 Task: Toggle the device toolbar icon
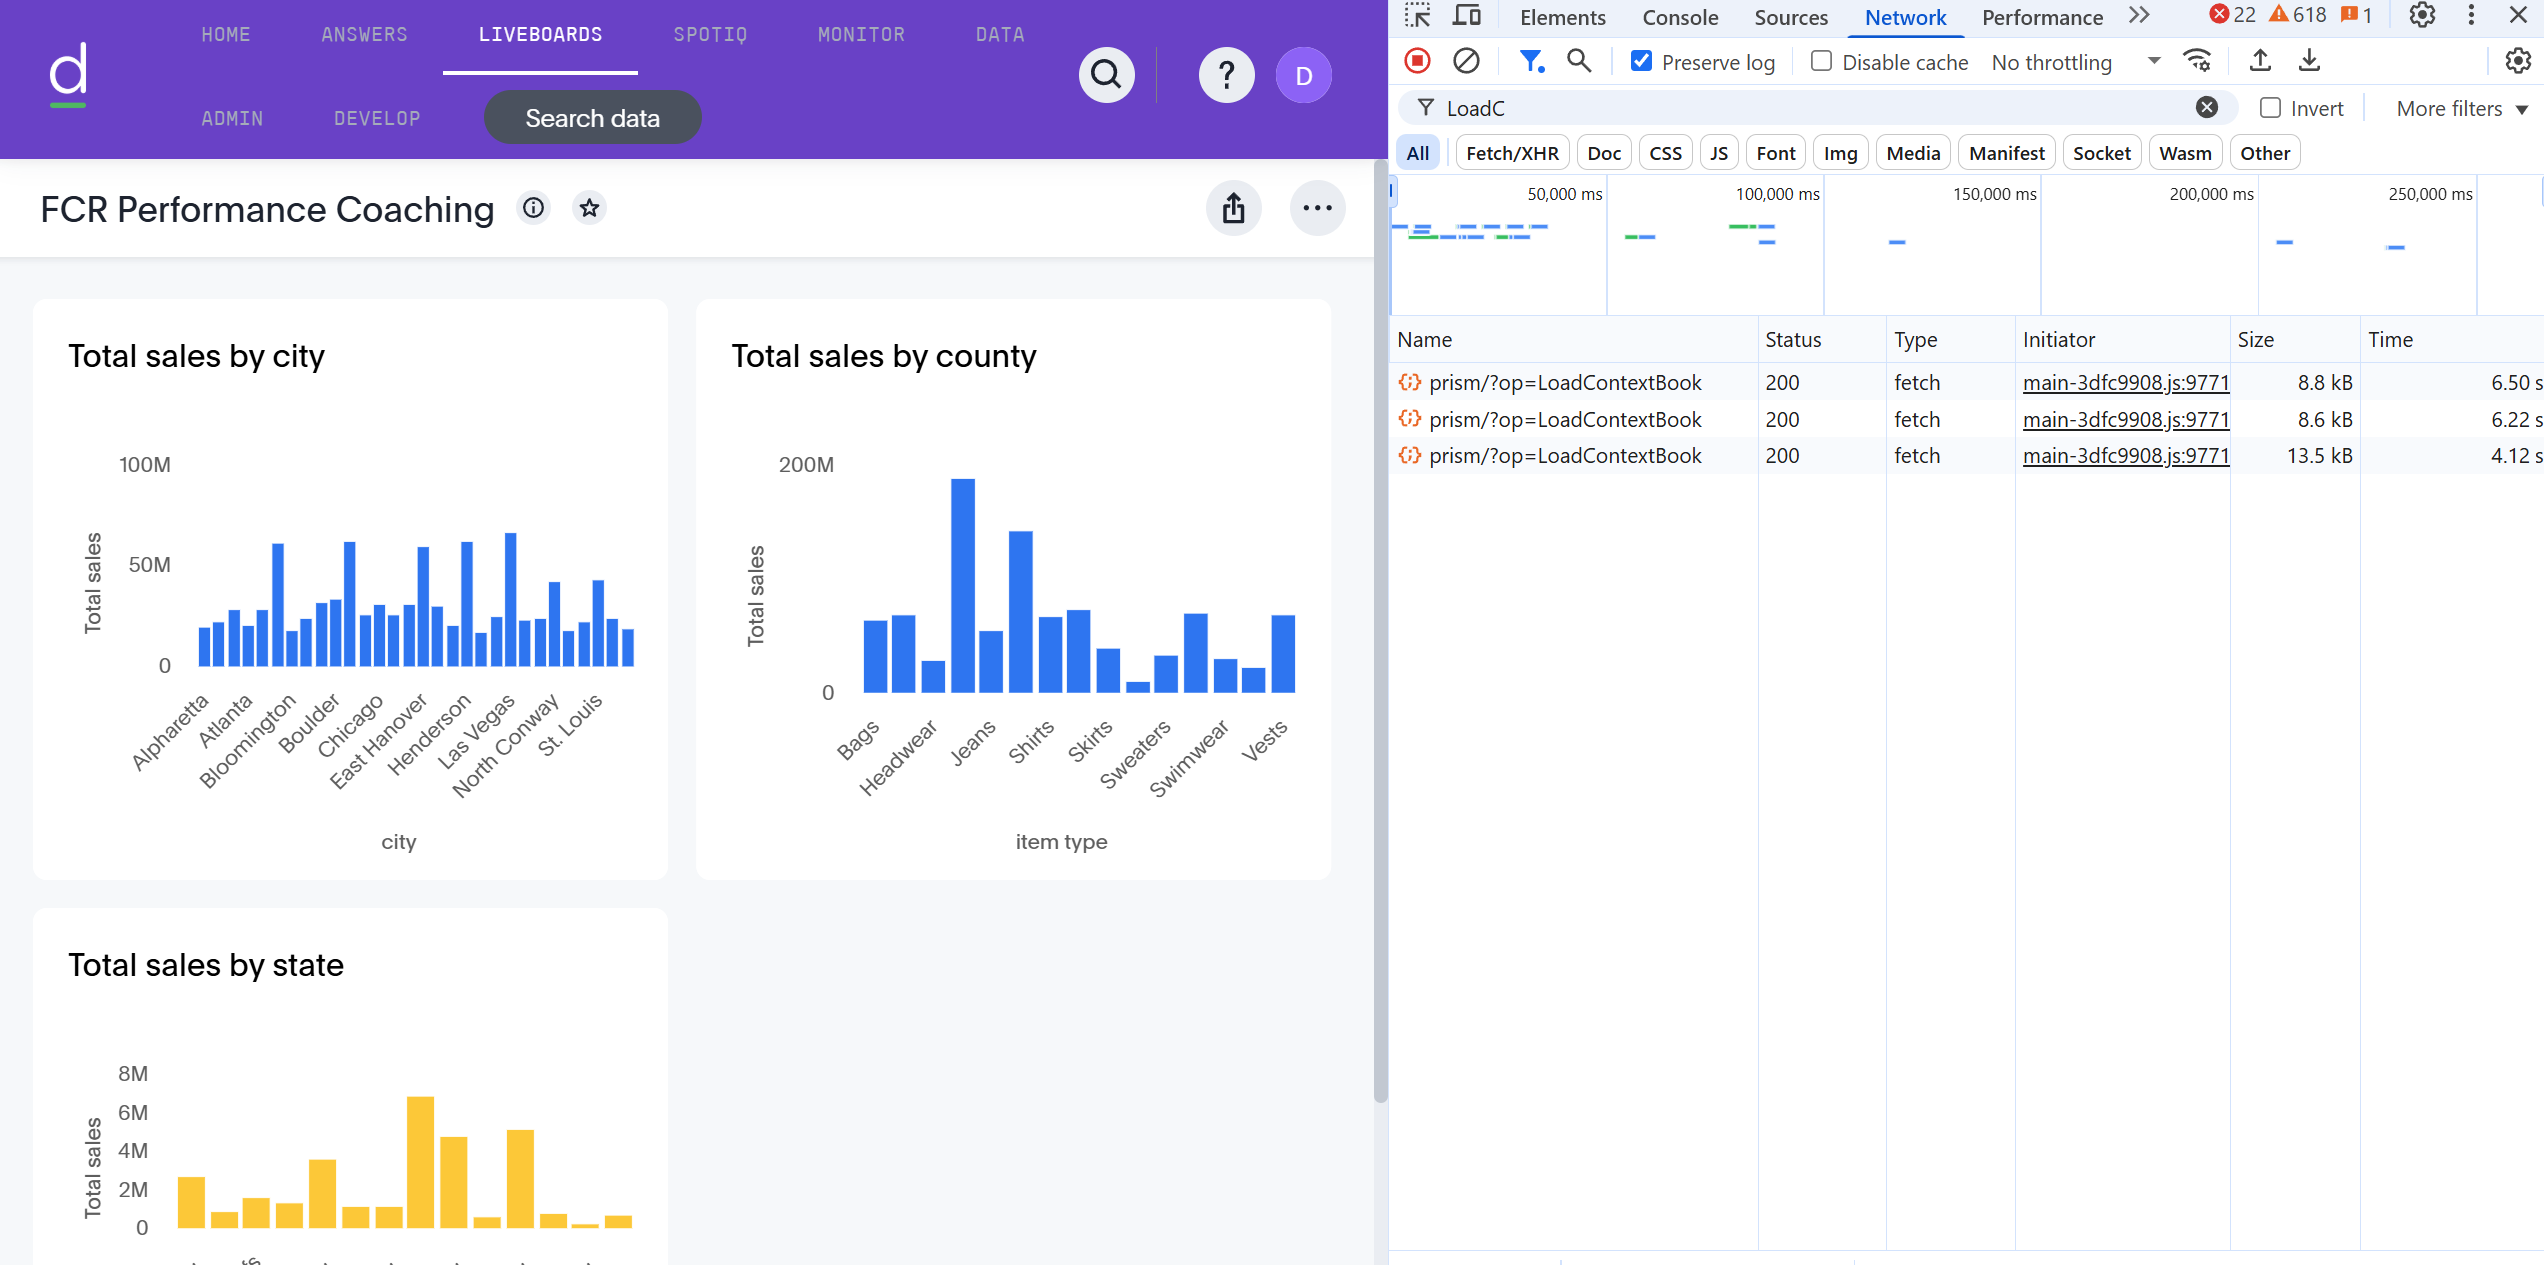point(1467,16)
